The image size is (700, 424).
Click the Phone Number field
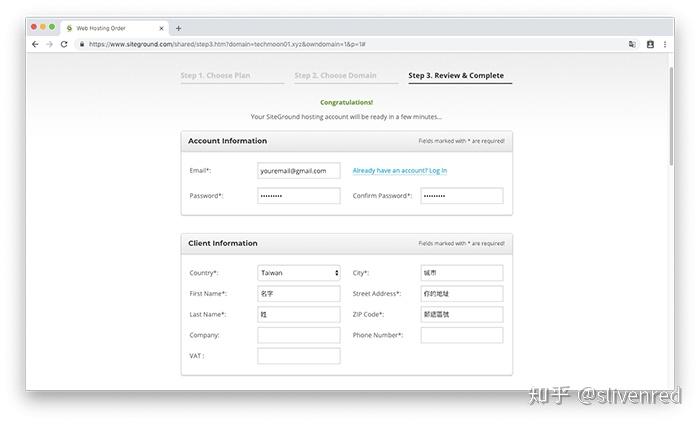click(x=462, y=335)
